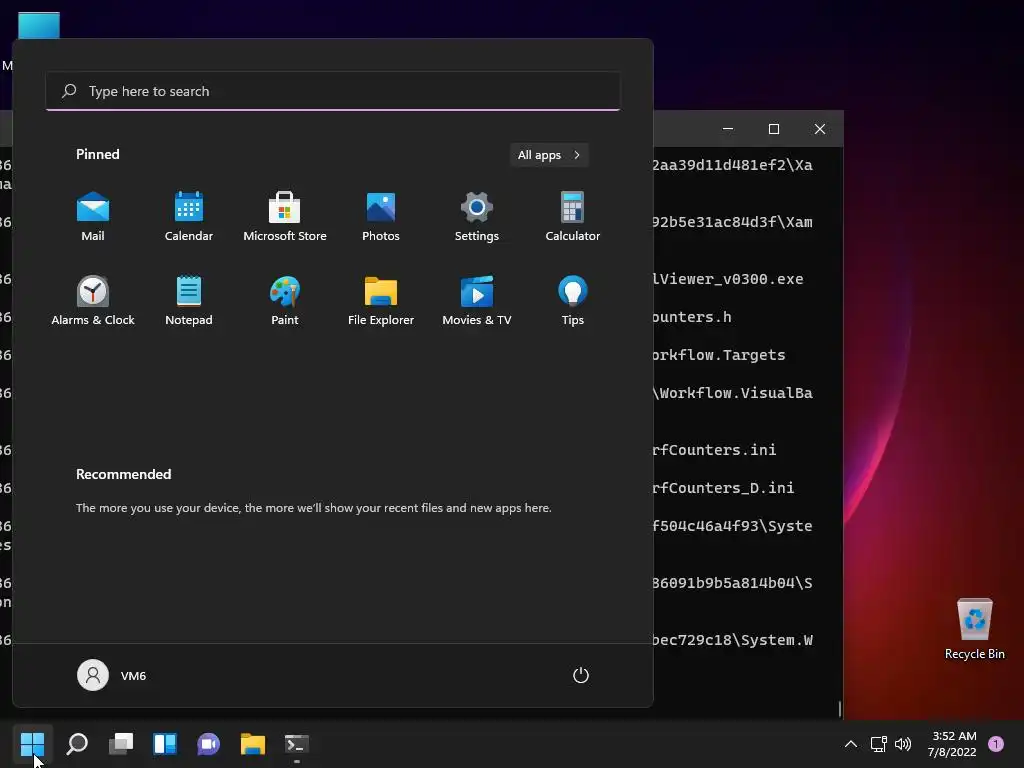Minimize the terminal window behind Start
Image resolution: width=1024 pixels, height=768 pixels.
[728, 129]
